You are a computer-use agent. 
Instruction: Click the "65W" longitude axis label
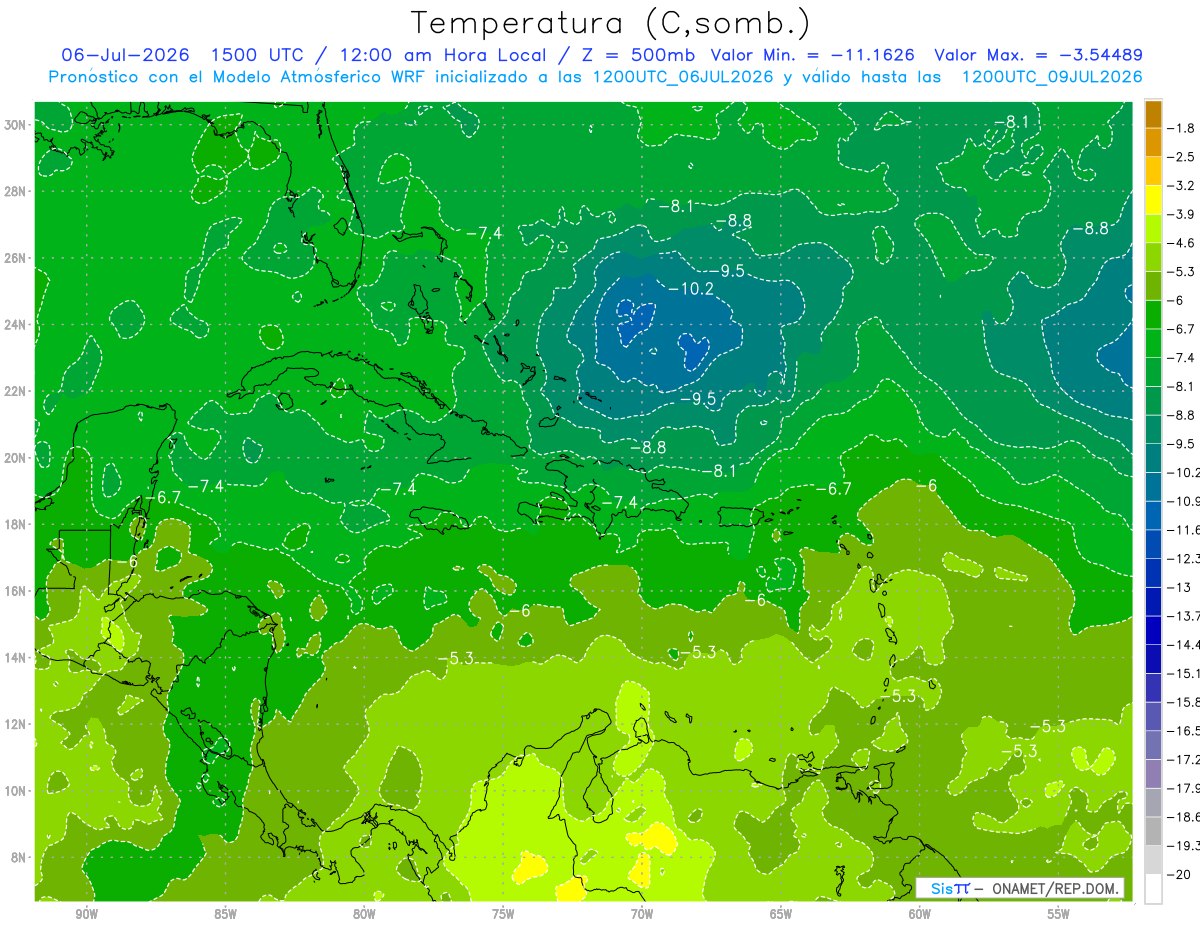point(781,914)
